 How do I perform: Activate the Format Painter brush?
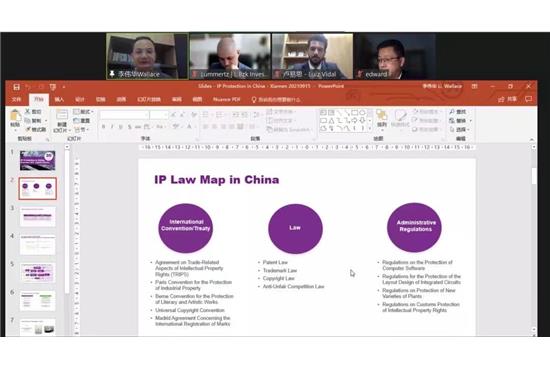click(x=27, y=129)
